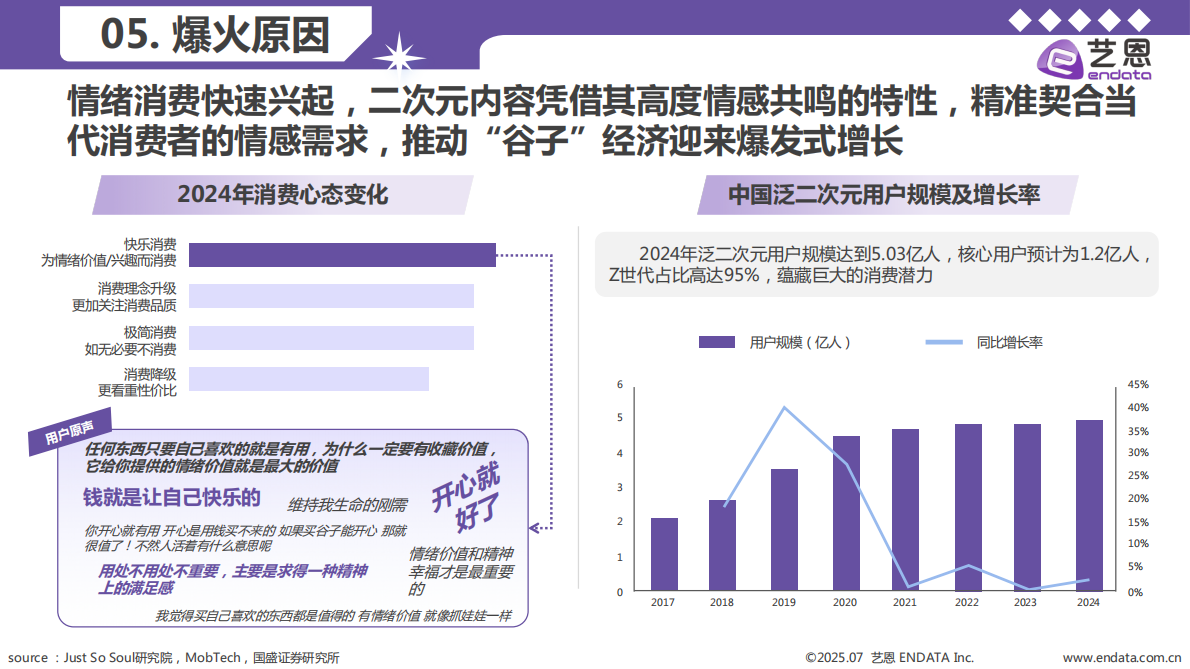
Task: Click the dark purple '快乐消费' bar
Action: click(342, 255)
